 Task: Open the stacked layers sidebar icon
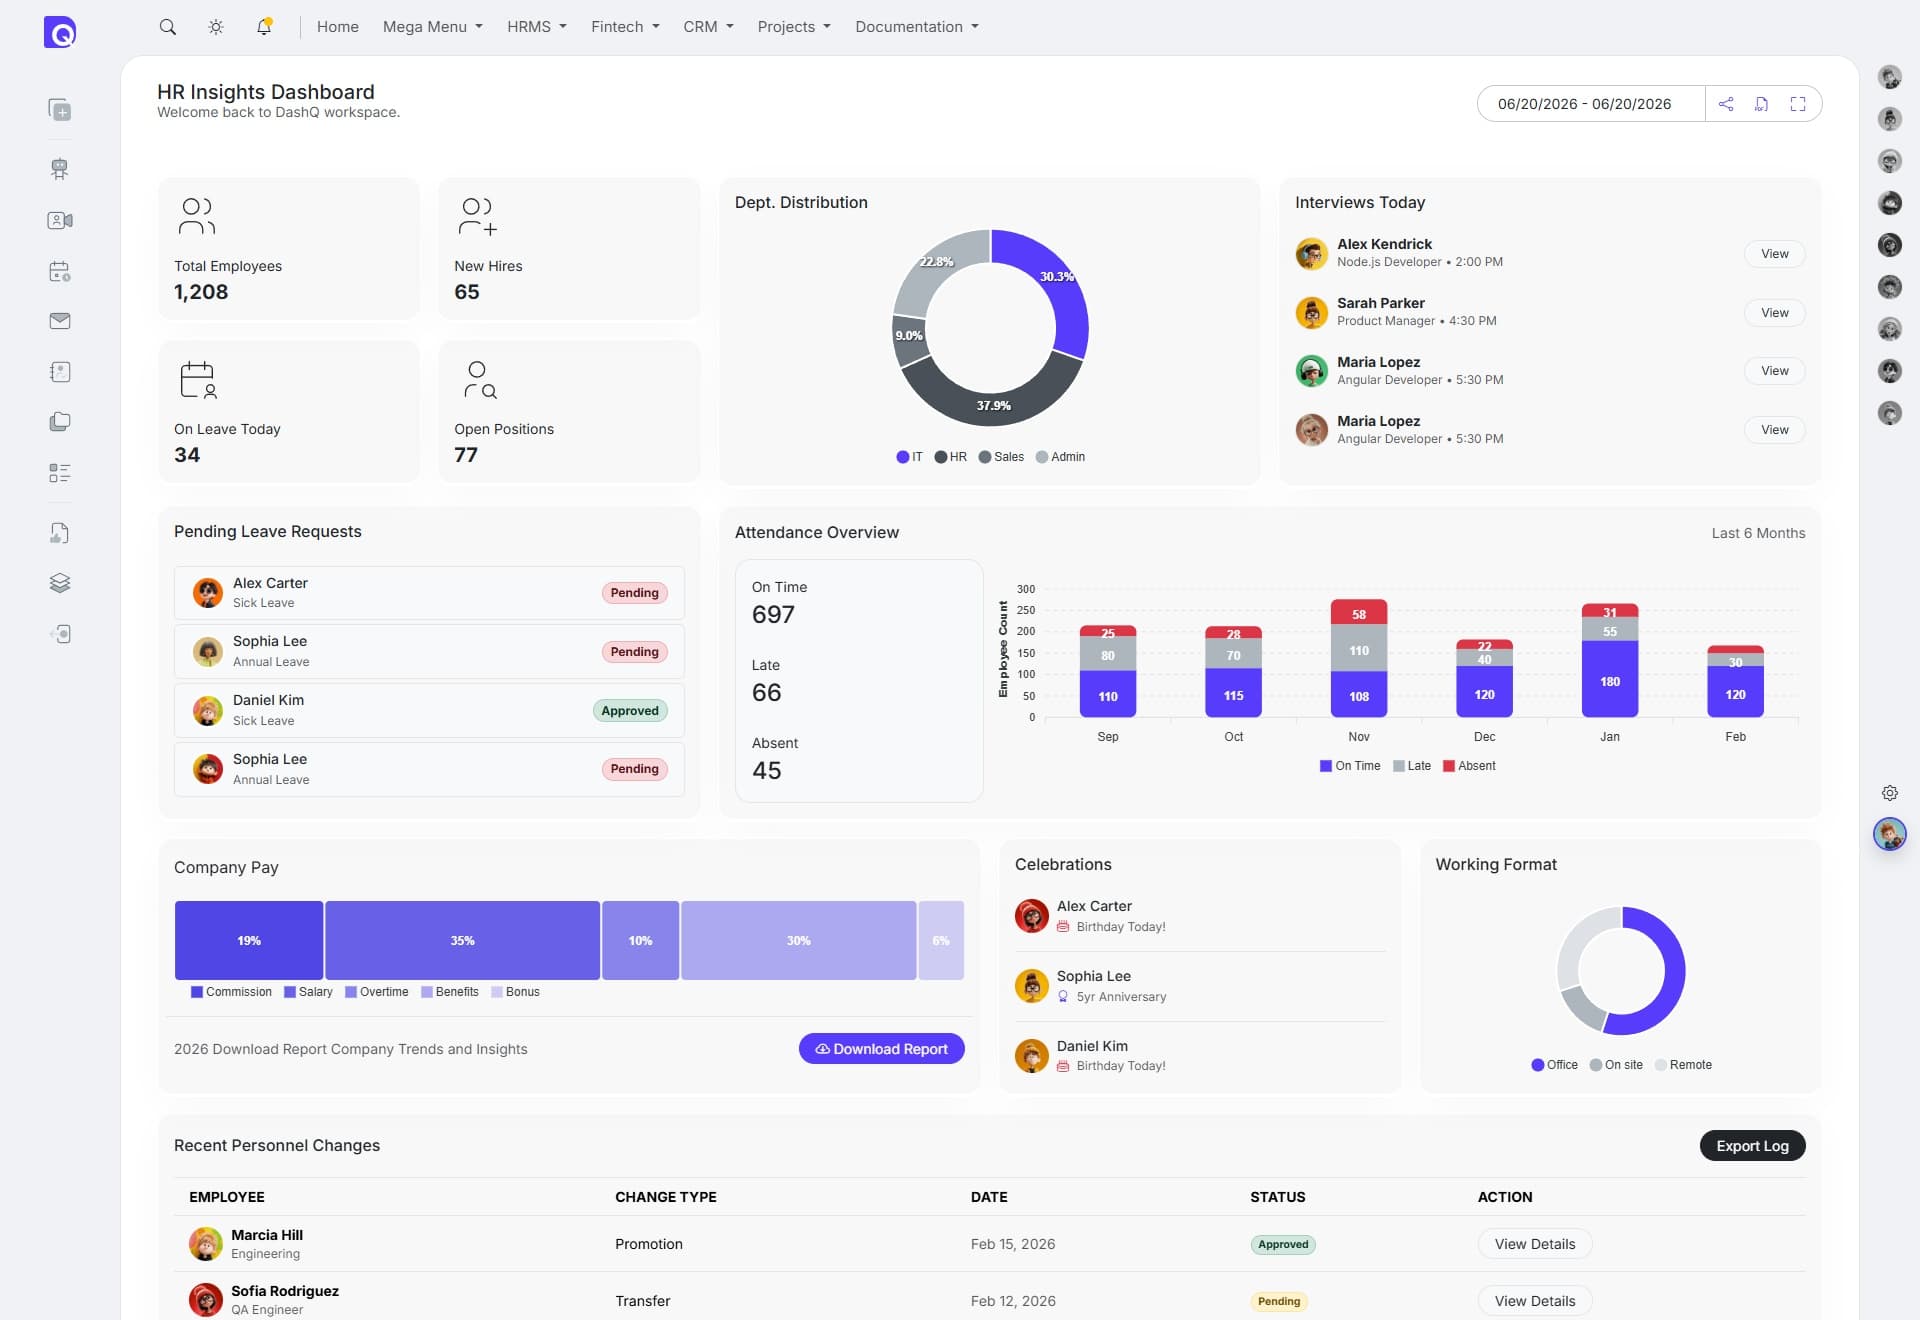(60, 583)
